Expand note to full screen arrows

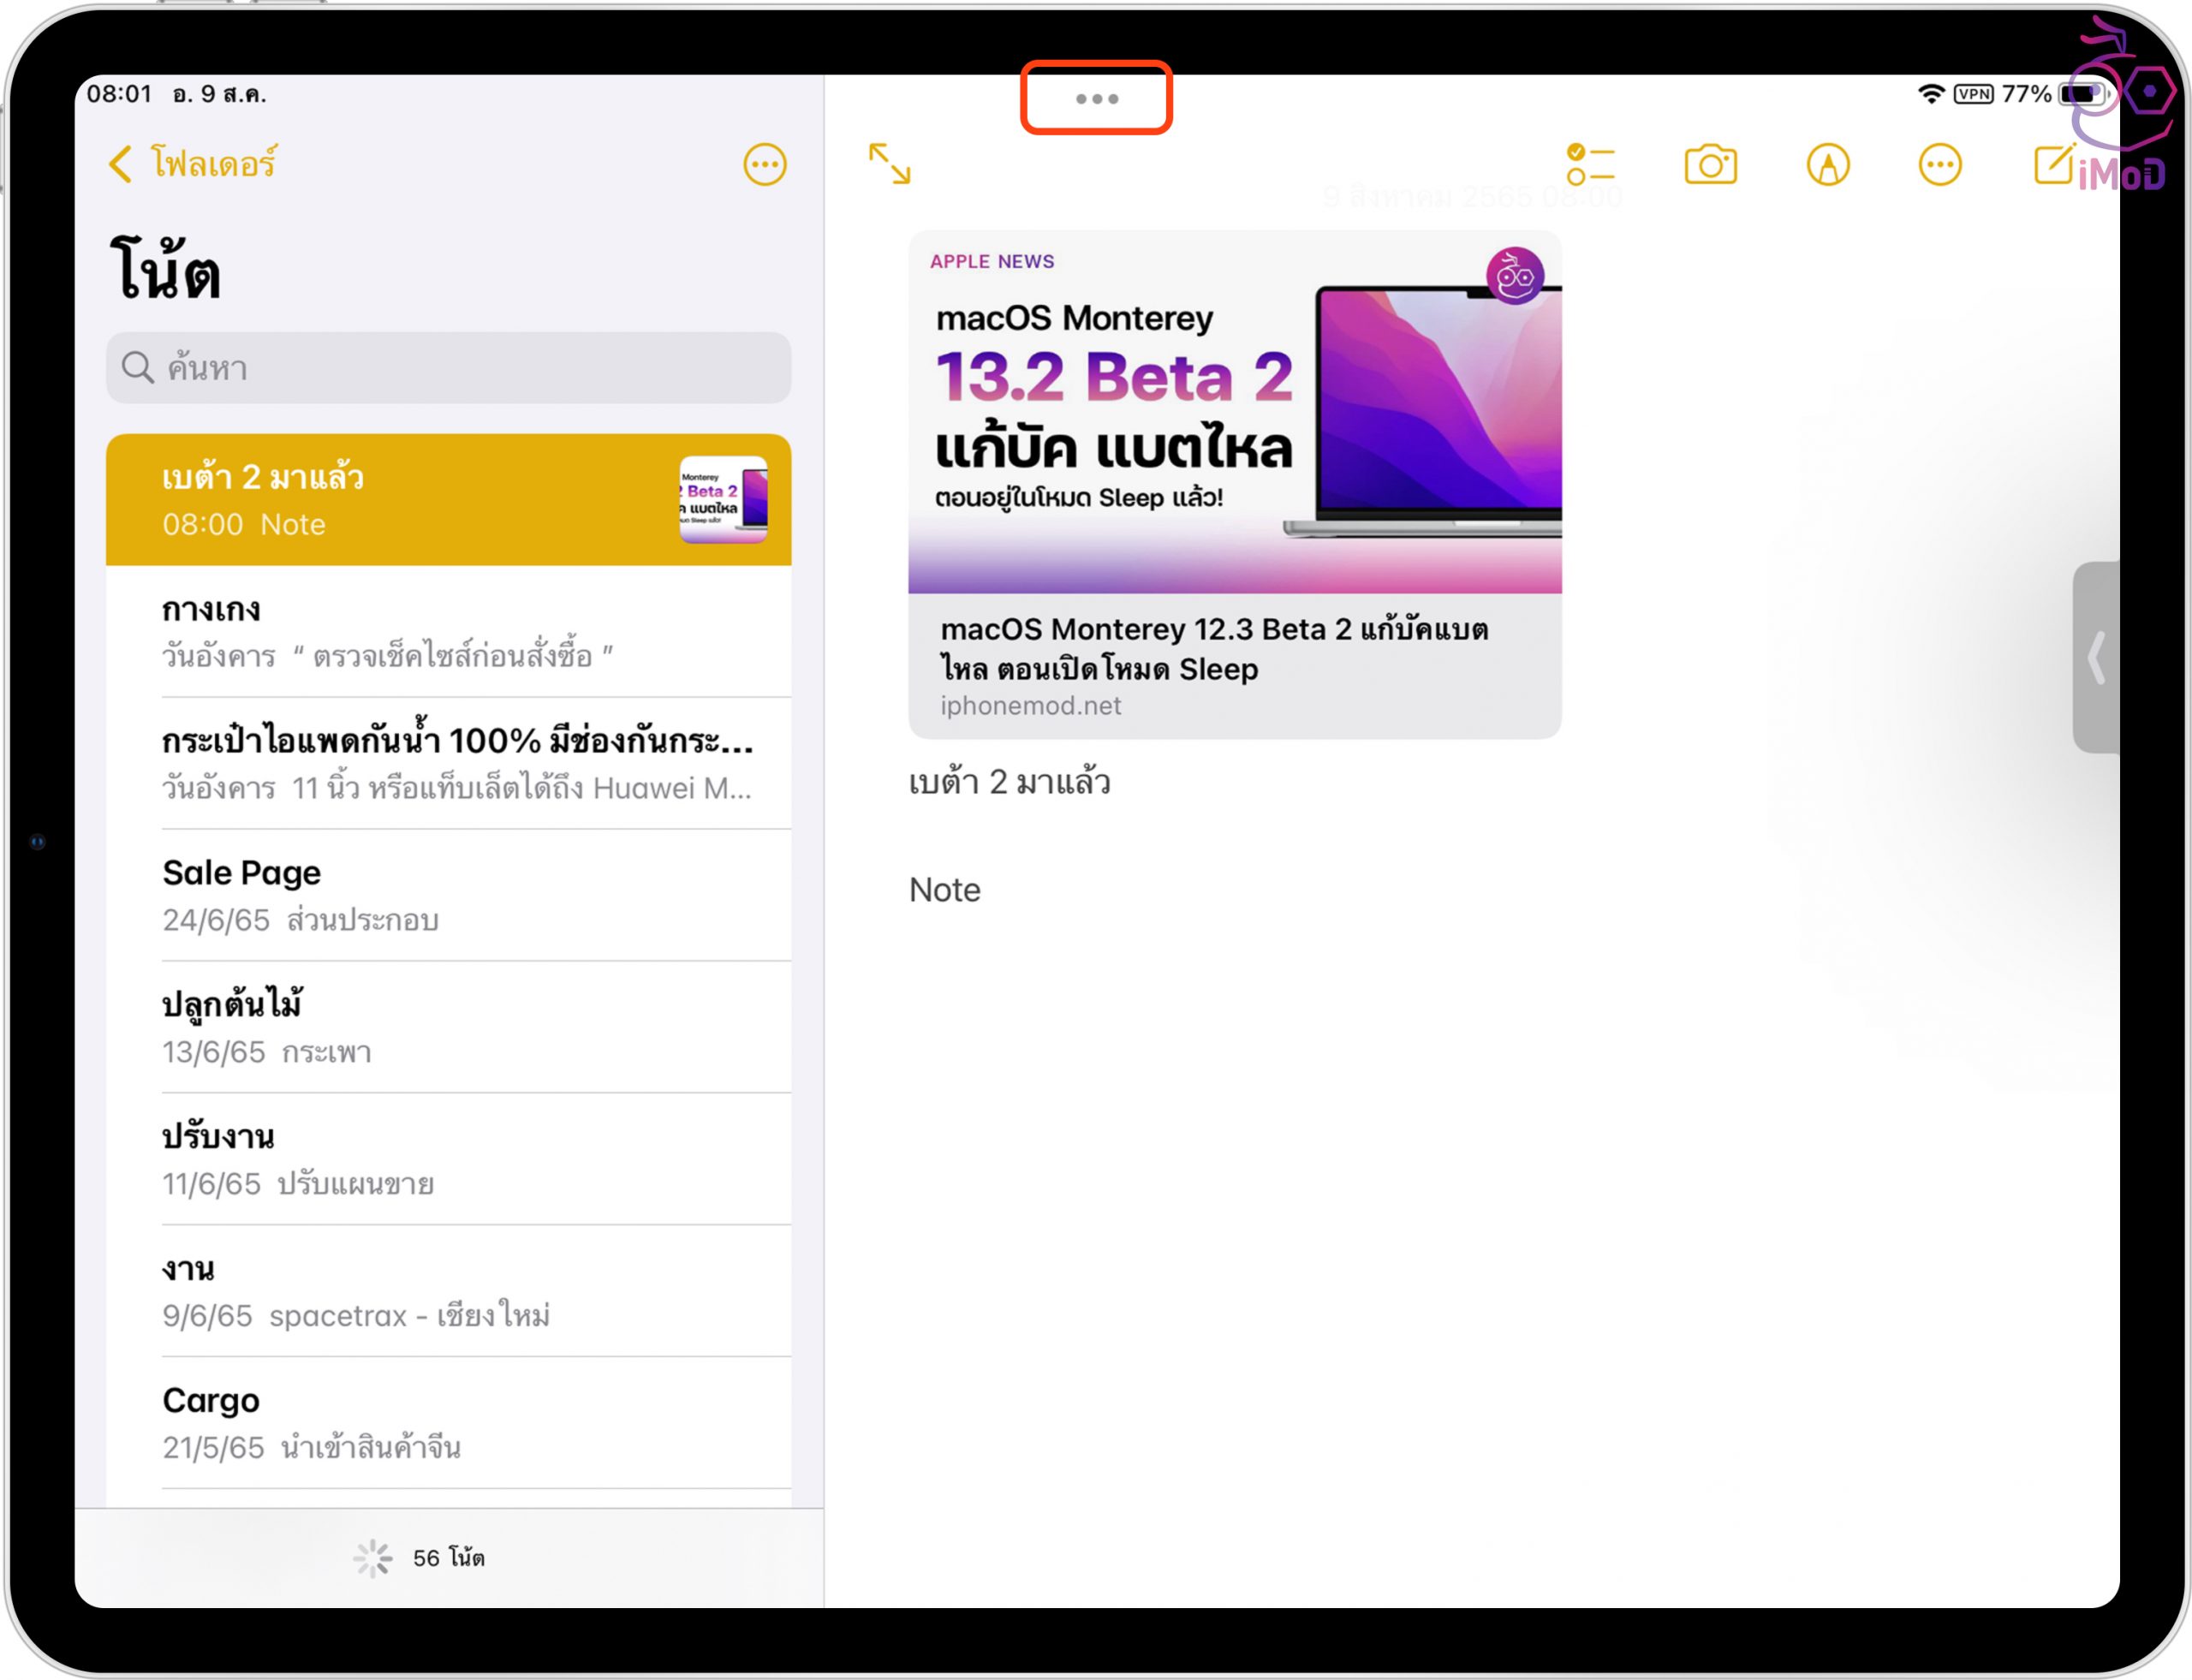click(889, 164)
